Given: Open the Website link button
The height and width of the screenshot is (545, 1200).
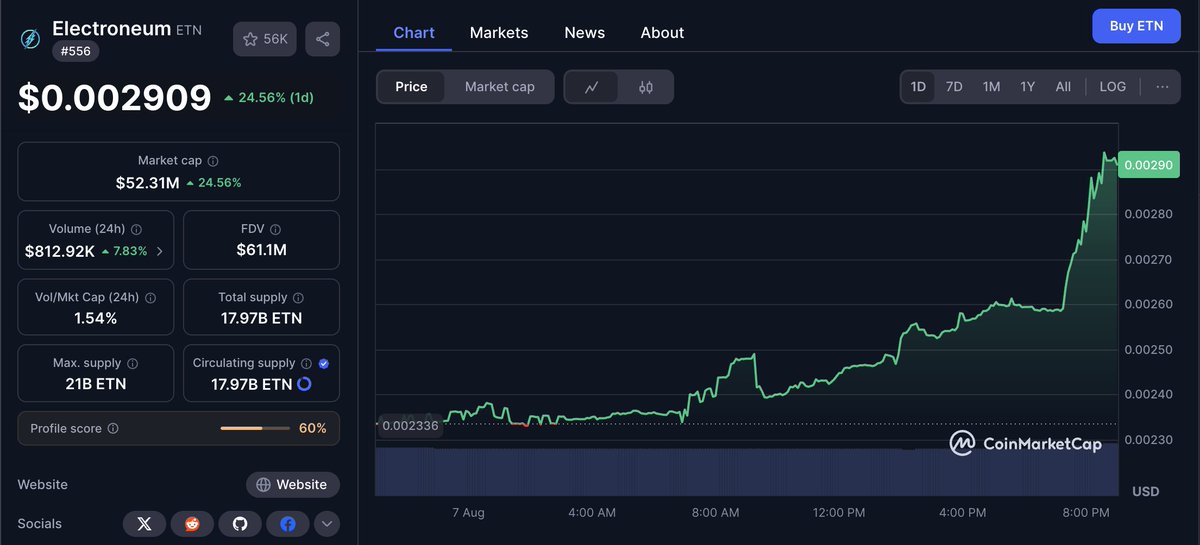Looking at the screenshot, I should tap(293, 485).
